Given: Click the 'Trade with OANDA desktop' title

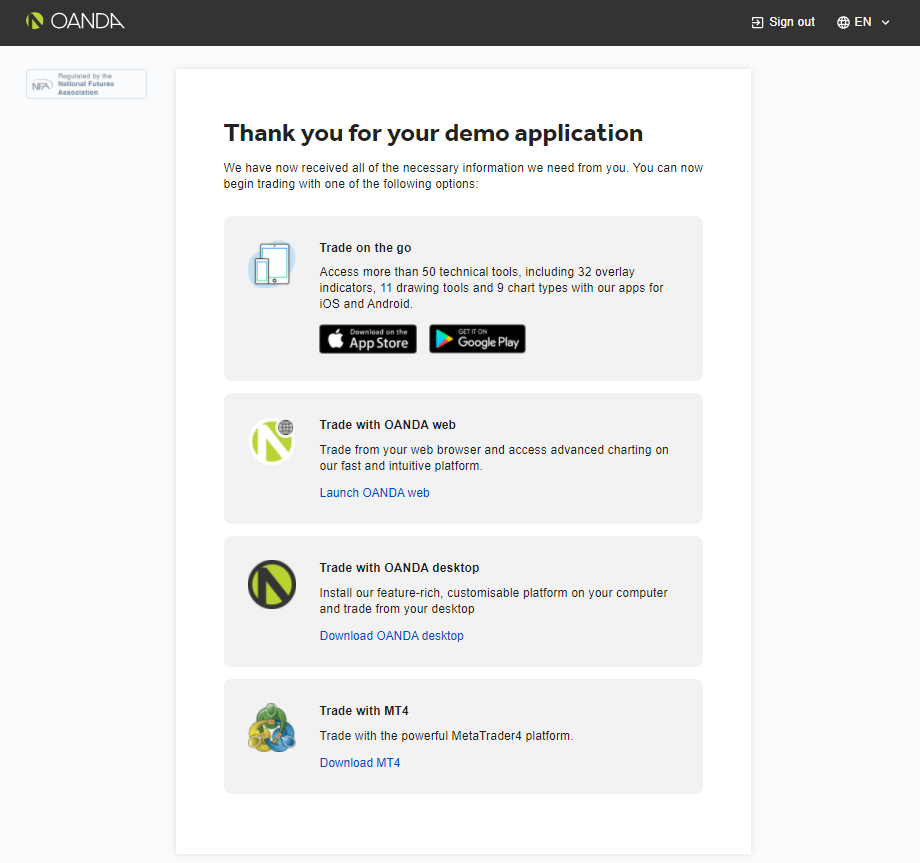Looking at the screenshot, I should click(399, 568).
